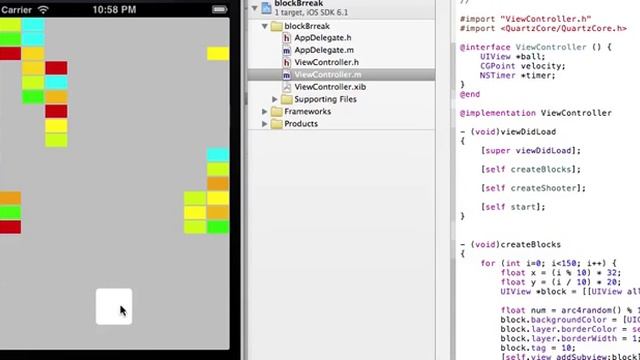Click the Carrier label in simulator
The height and width of the screenshot is (360, 640).
click(x=16, y=10)
